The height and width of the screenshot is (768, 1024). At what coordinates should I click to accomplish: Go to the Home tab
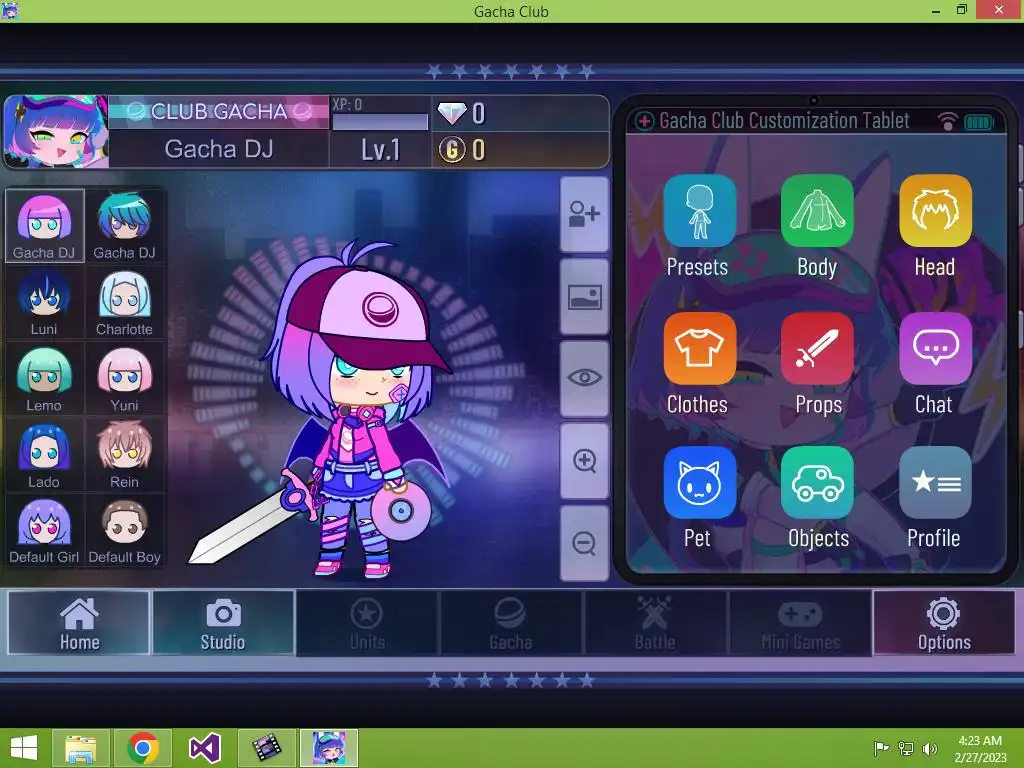pos(79,623)
